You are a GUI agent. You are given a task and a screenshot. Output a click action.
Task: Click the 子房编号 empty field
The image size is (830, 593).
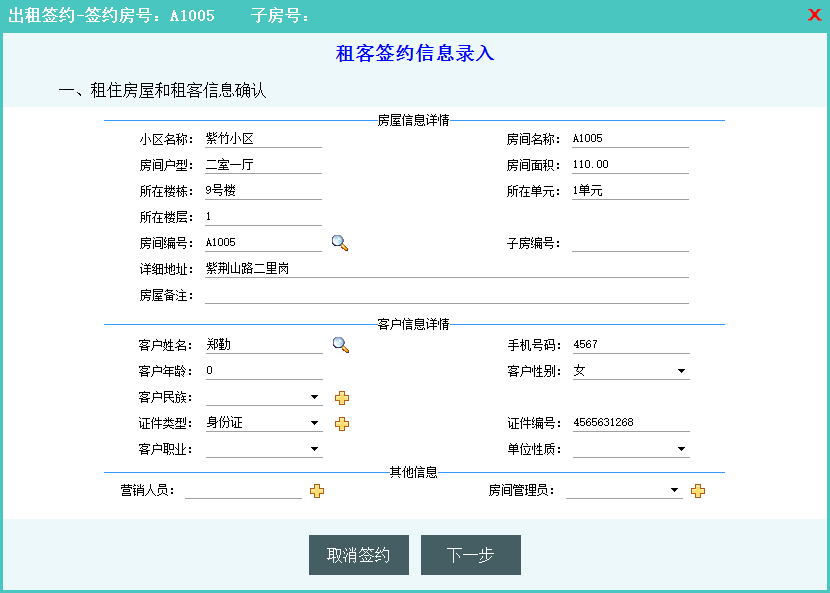630,243
